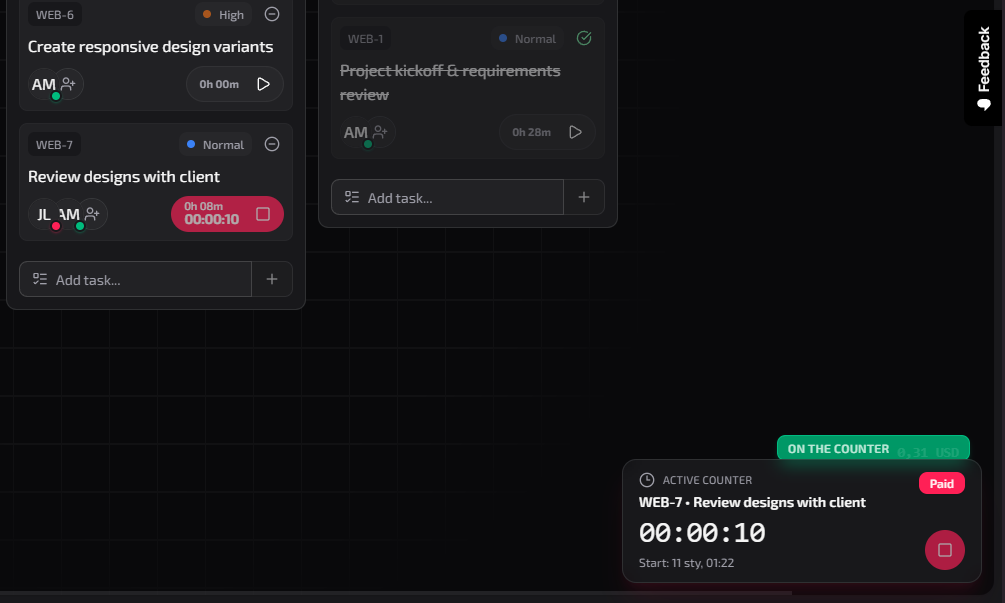Click the WEB-7 title in the active counter panel
Image resolution: width=1005 pixels, height=603 pixels.
click(x=752, y=502)
